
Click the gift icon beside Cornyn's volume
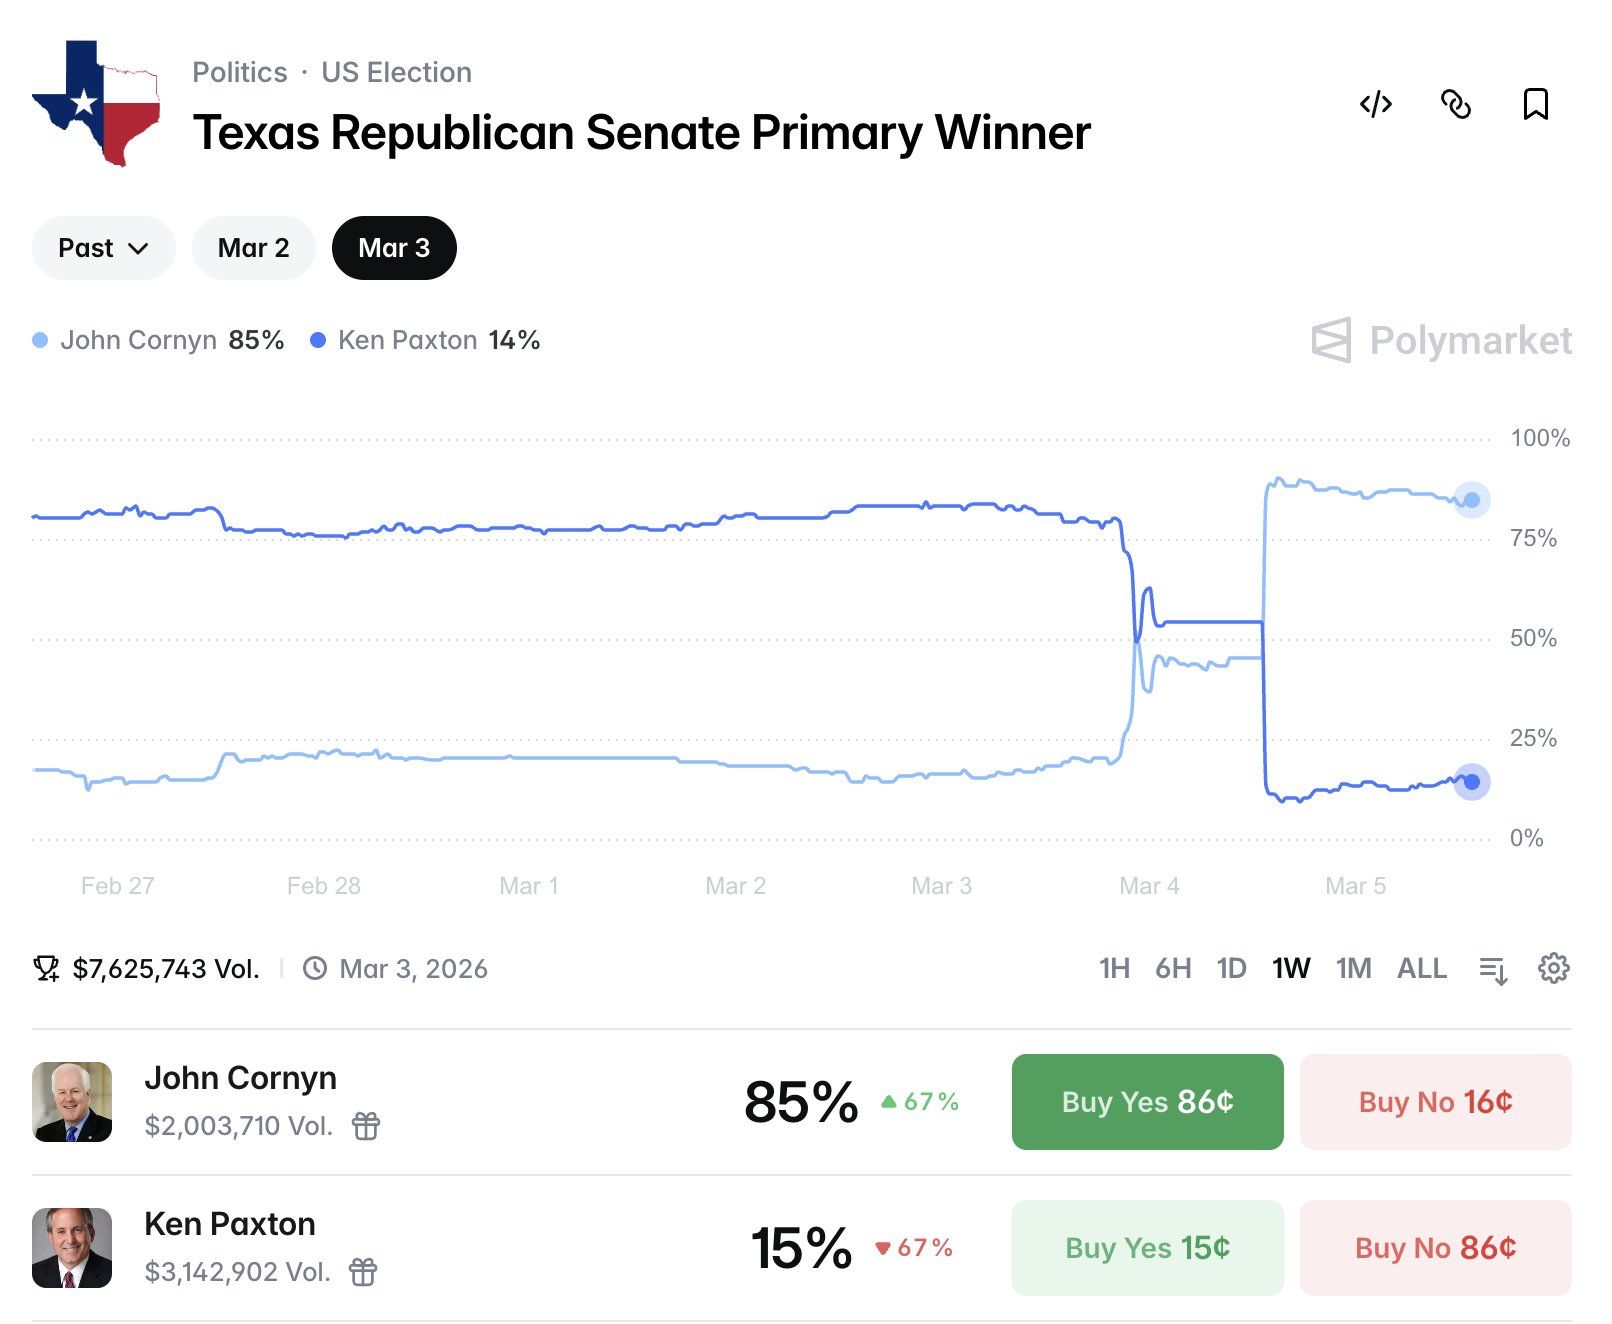coord(366,1126)
